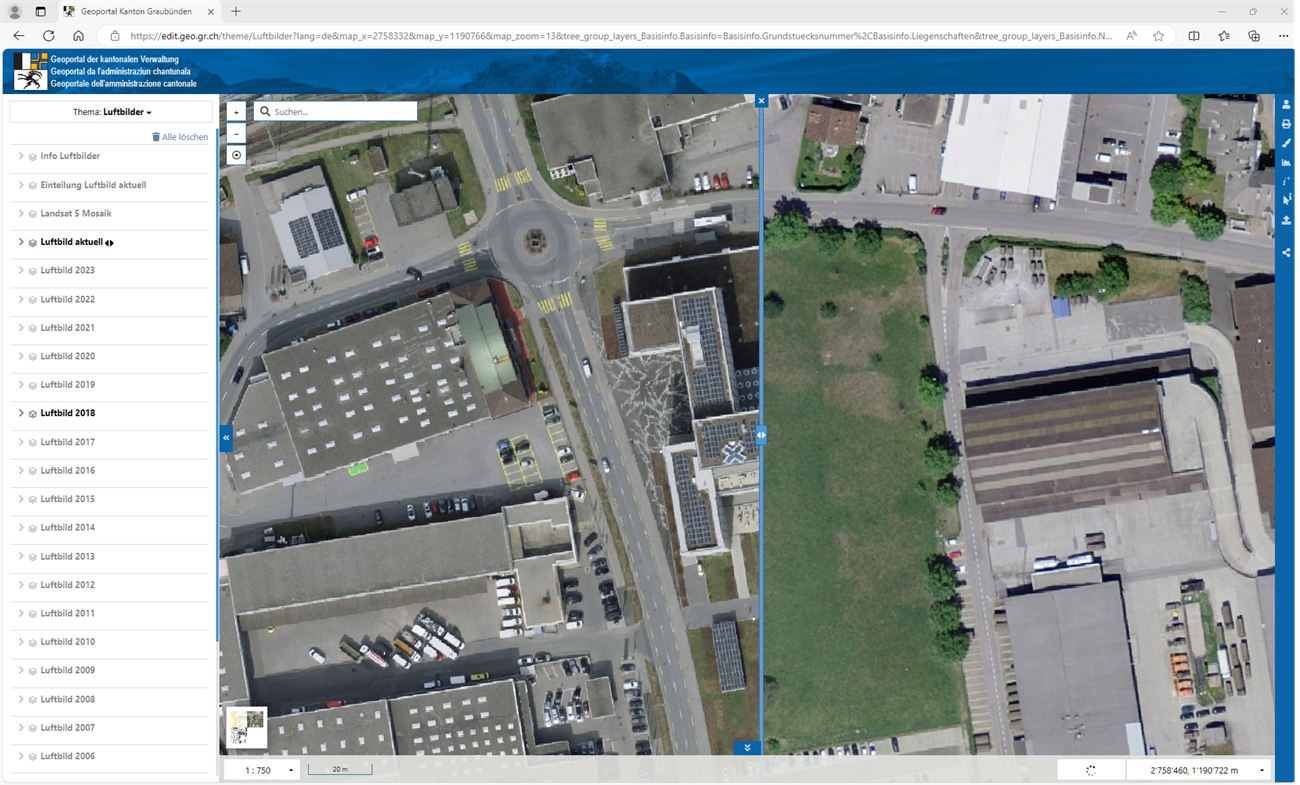Collapse the left layer panel
Image resolution: width=1300 pixels, height=785 pixels.
[x=226, y=437]
